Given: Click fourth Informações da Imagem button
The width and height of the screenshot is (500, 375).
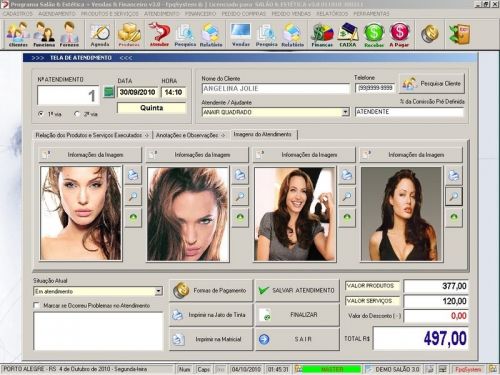Looking at the screenshot, I should [x=411, y=155].
